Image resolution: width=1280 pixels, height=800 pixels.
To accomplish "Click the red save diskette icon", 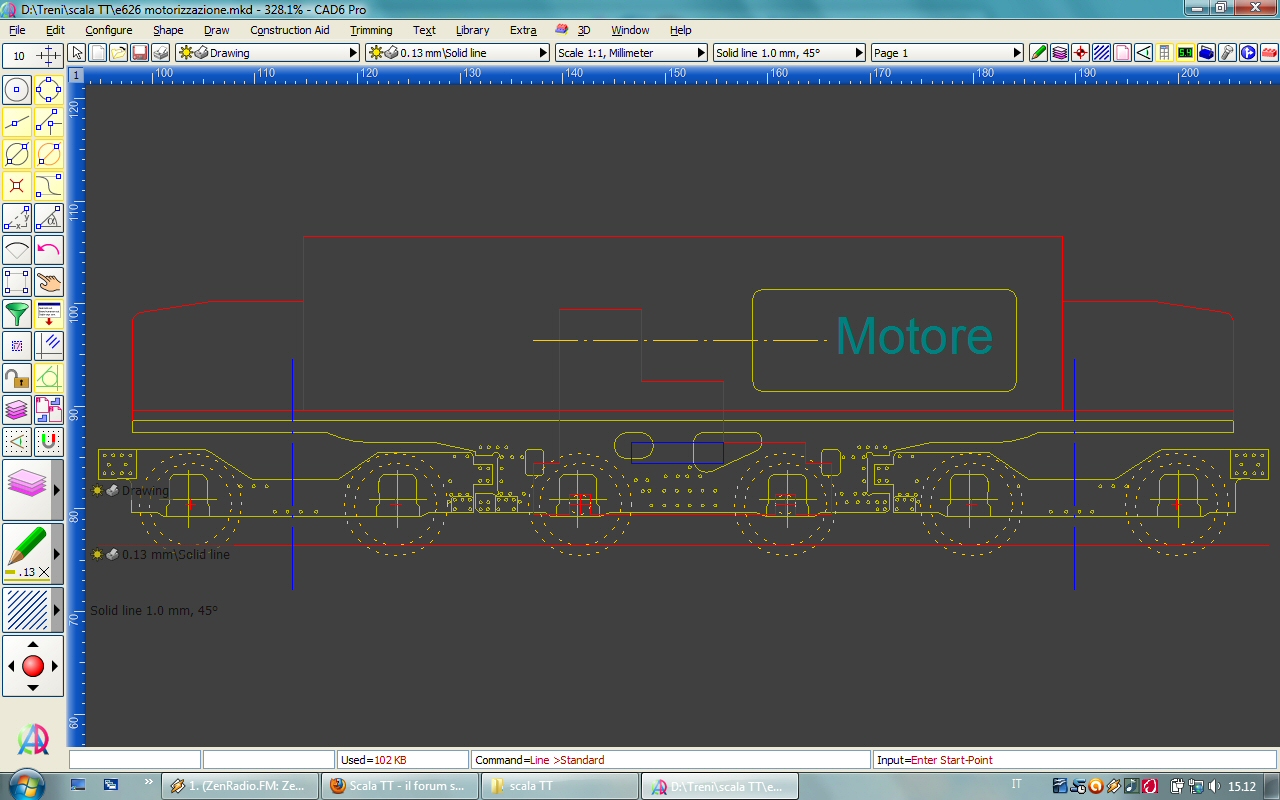I will pos(140,53).
